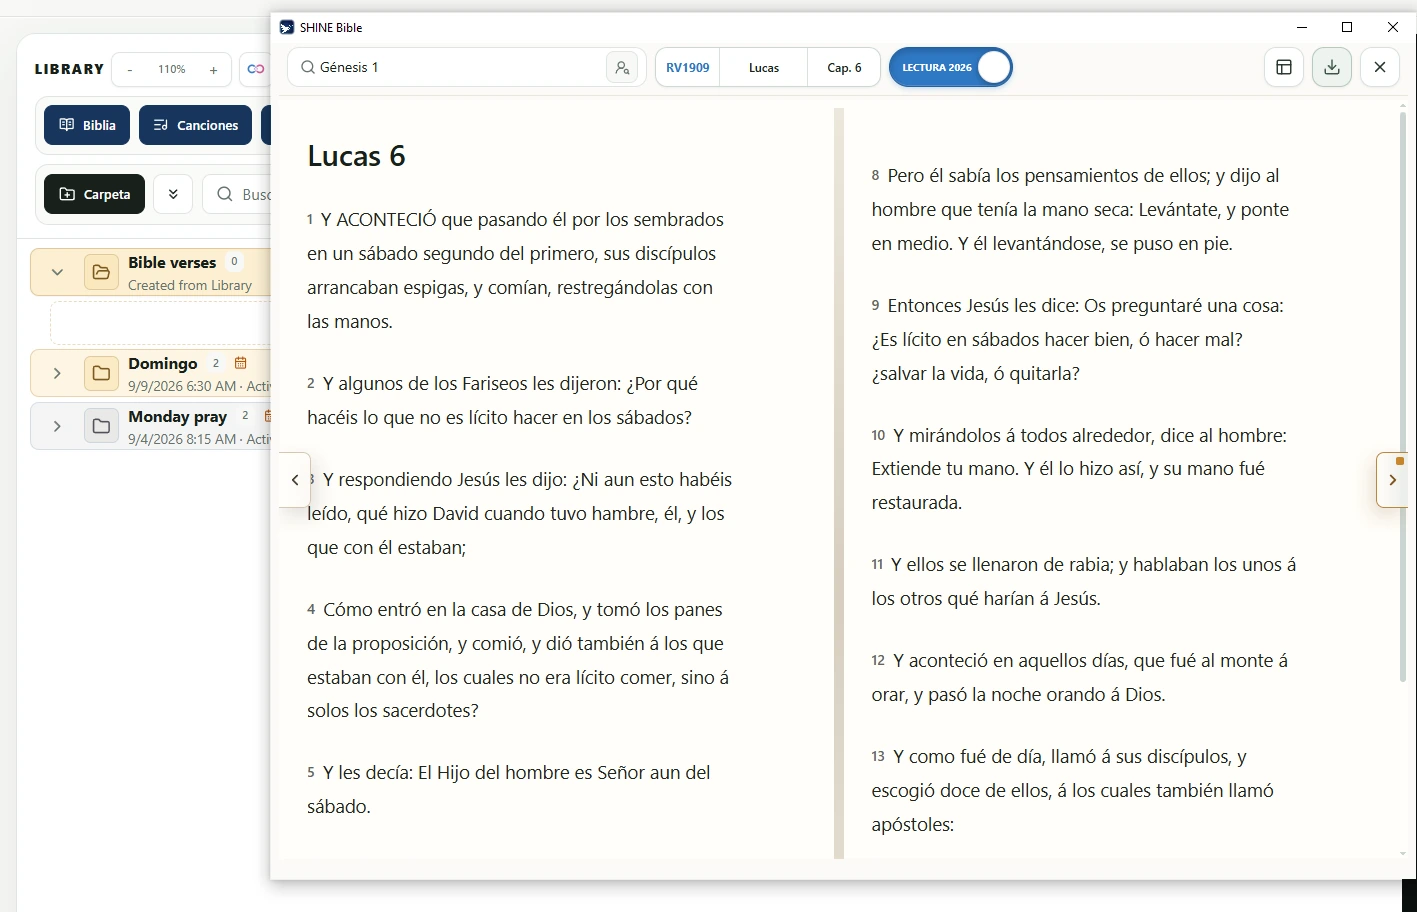Viewport: 1417px width, 912px height.
Task: Collapse all folders with double chevron
Action: click(173, 194)
